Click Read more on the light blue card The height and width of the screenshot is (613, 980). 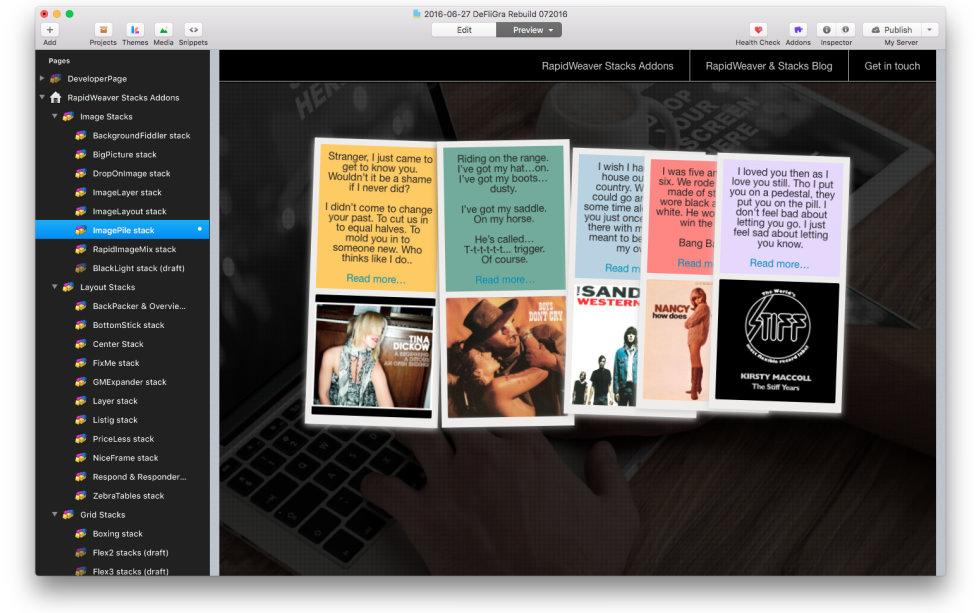[x=622, y=268]
